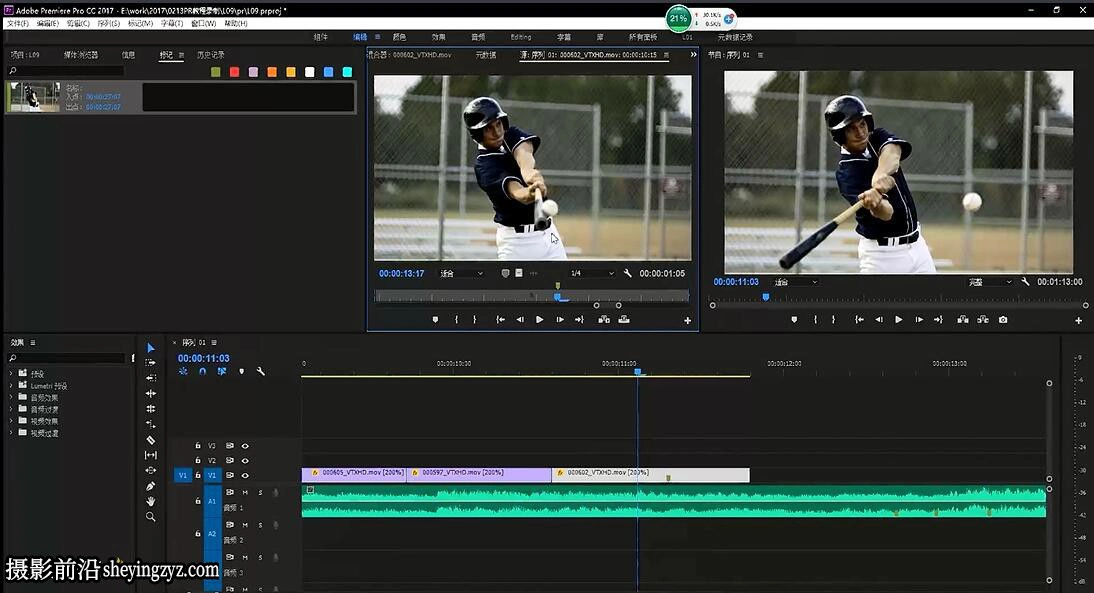Play the Program monitor sequence
The height and width of the screenshot is (593, 1094).
tap(899, 320)
